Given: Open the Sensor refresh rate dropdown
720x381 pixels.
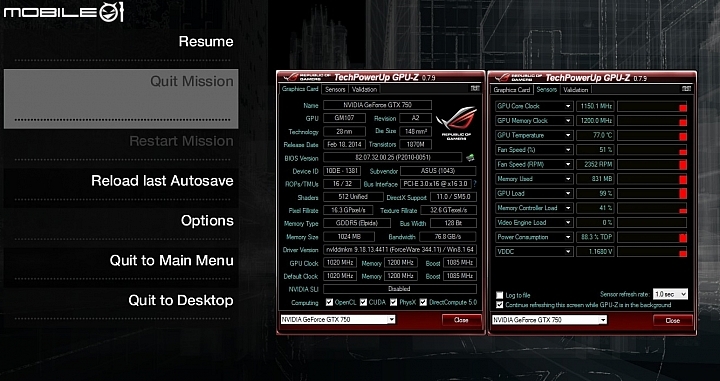Looking at the screenshot, I should pos(670,294).
